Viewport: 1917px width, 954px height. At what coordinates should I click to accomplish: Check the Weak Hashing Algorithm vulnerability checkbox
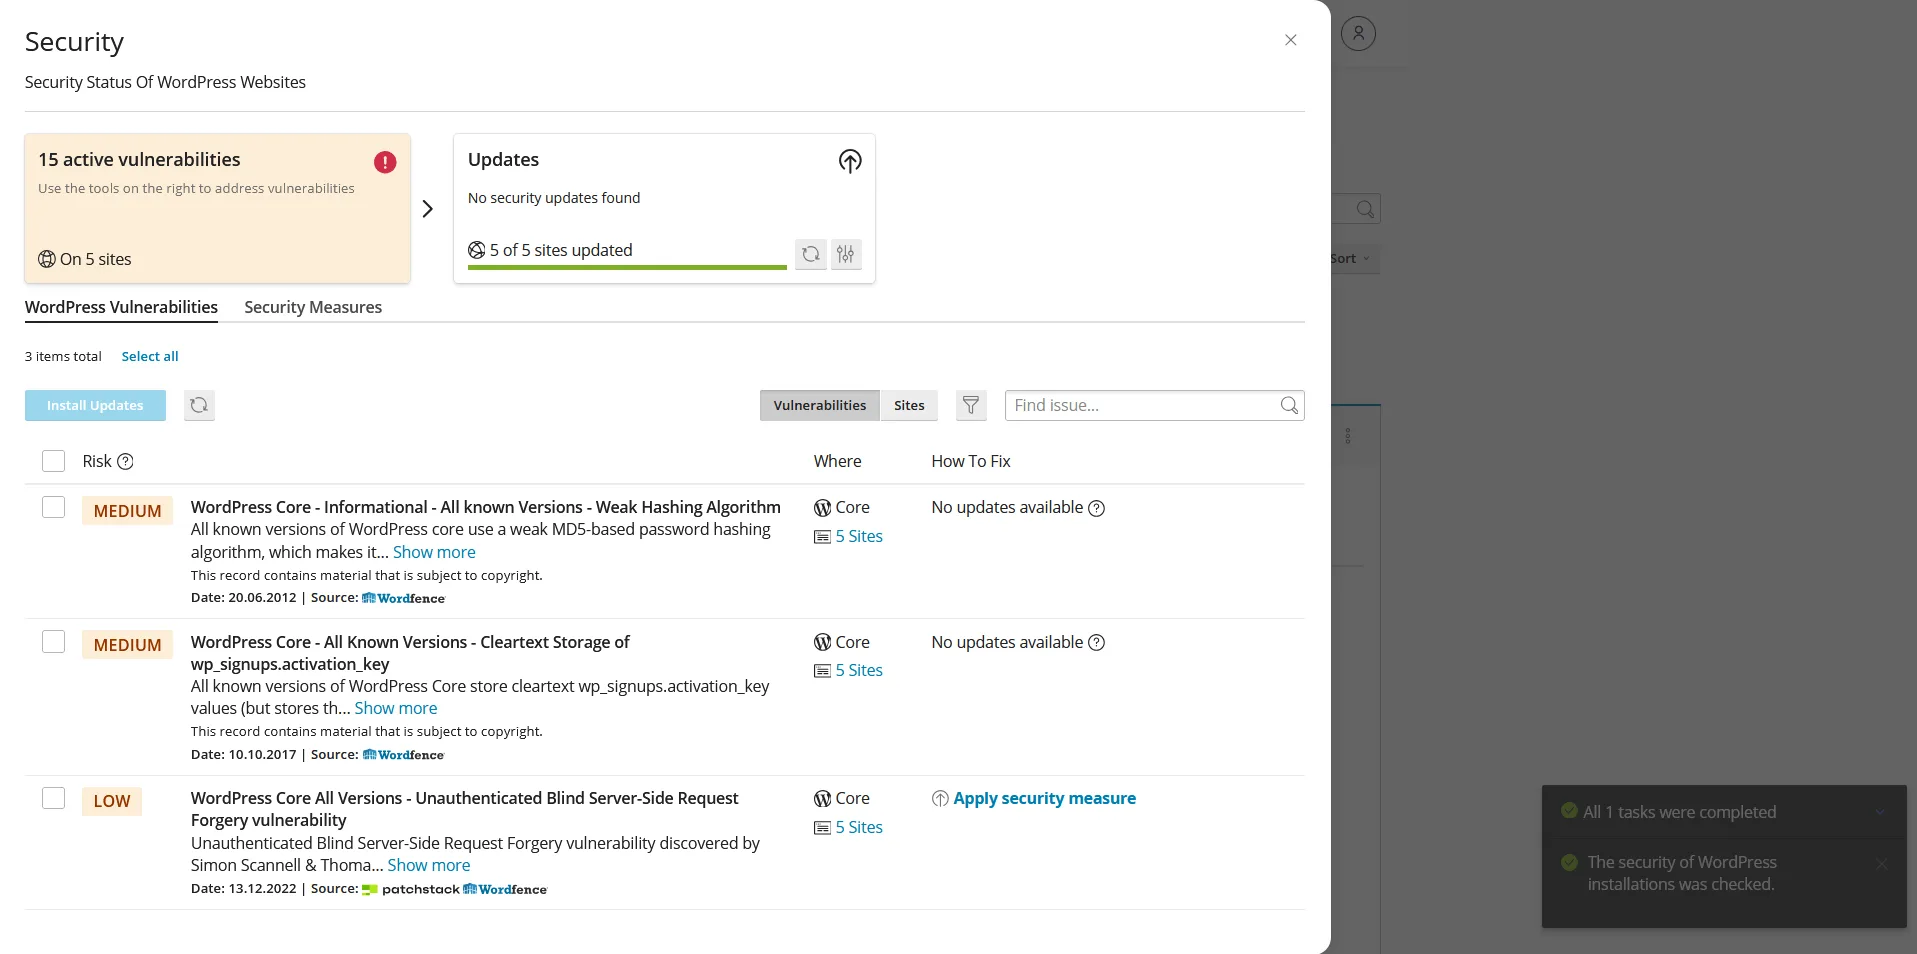(x=53, y=508)
